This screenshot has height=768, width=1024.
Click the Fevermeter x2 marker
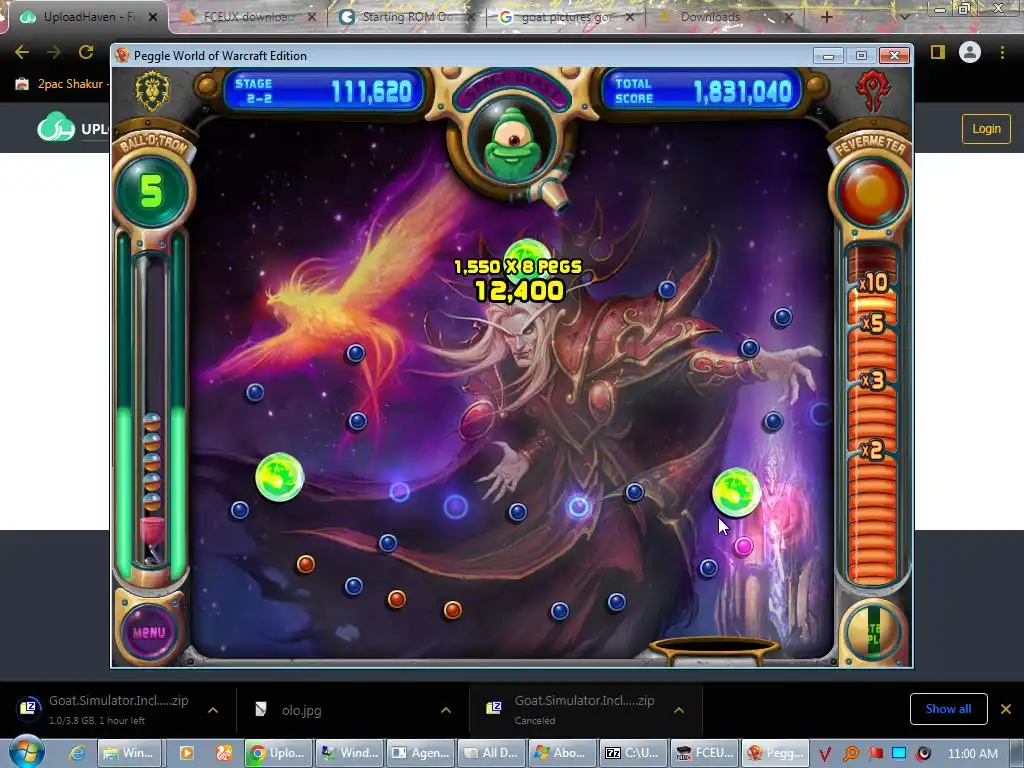click(872, 449)
